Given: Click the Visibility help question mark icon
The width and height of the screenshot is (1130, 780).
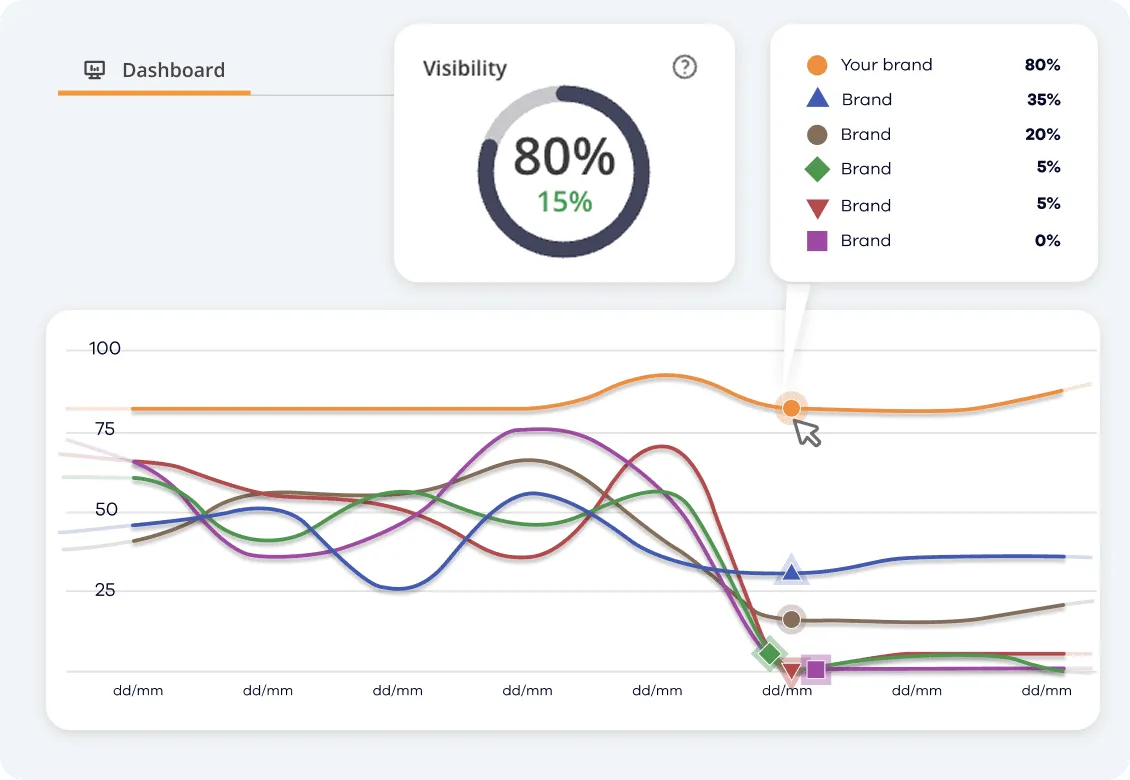Looking at the screenshot, I should click(x=684, y=67).
